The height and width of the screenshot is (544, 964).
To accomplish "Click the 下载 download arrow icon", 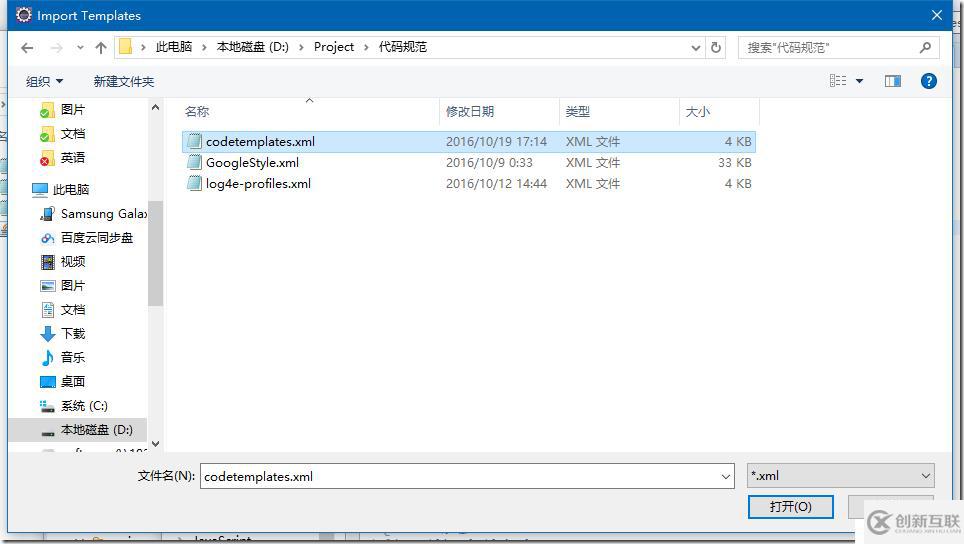I will point(47,334).
